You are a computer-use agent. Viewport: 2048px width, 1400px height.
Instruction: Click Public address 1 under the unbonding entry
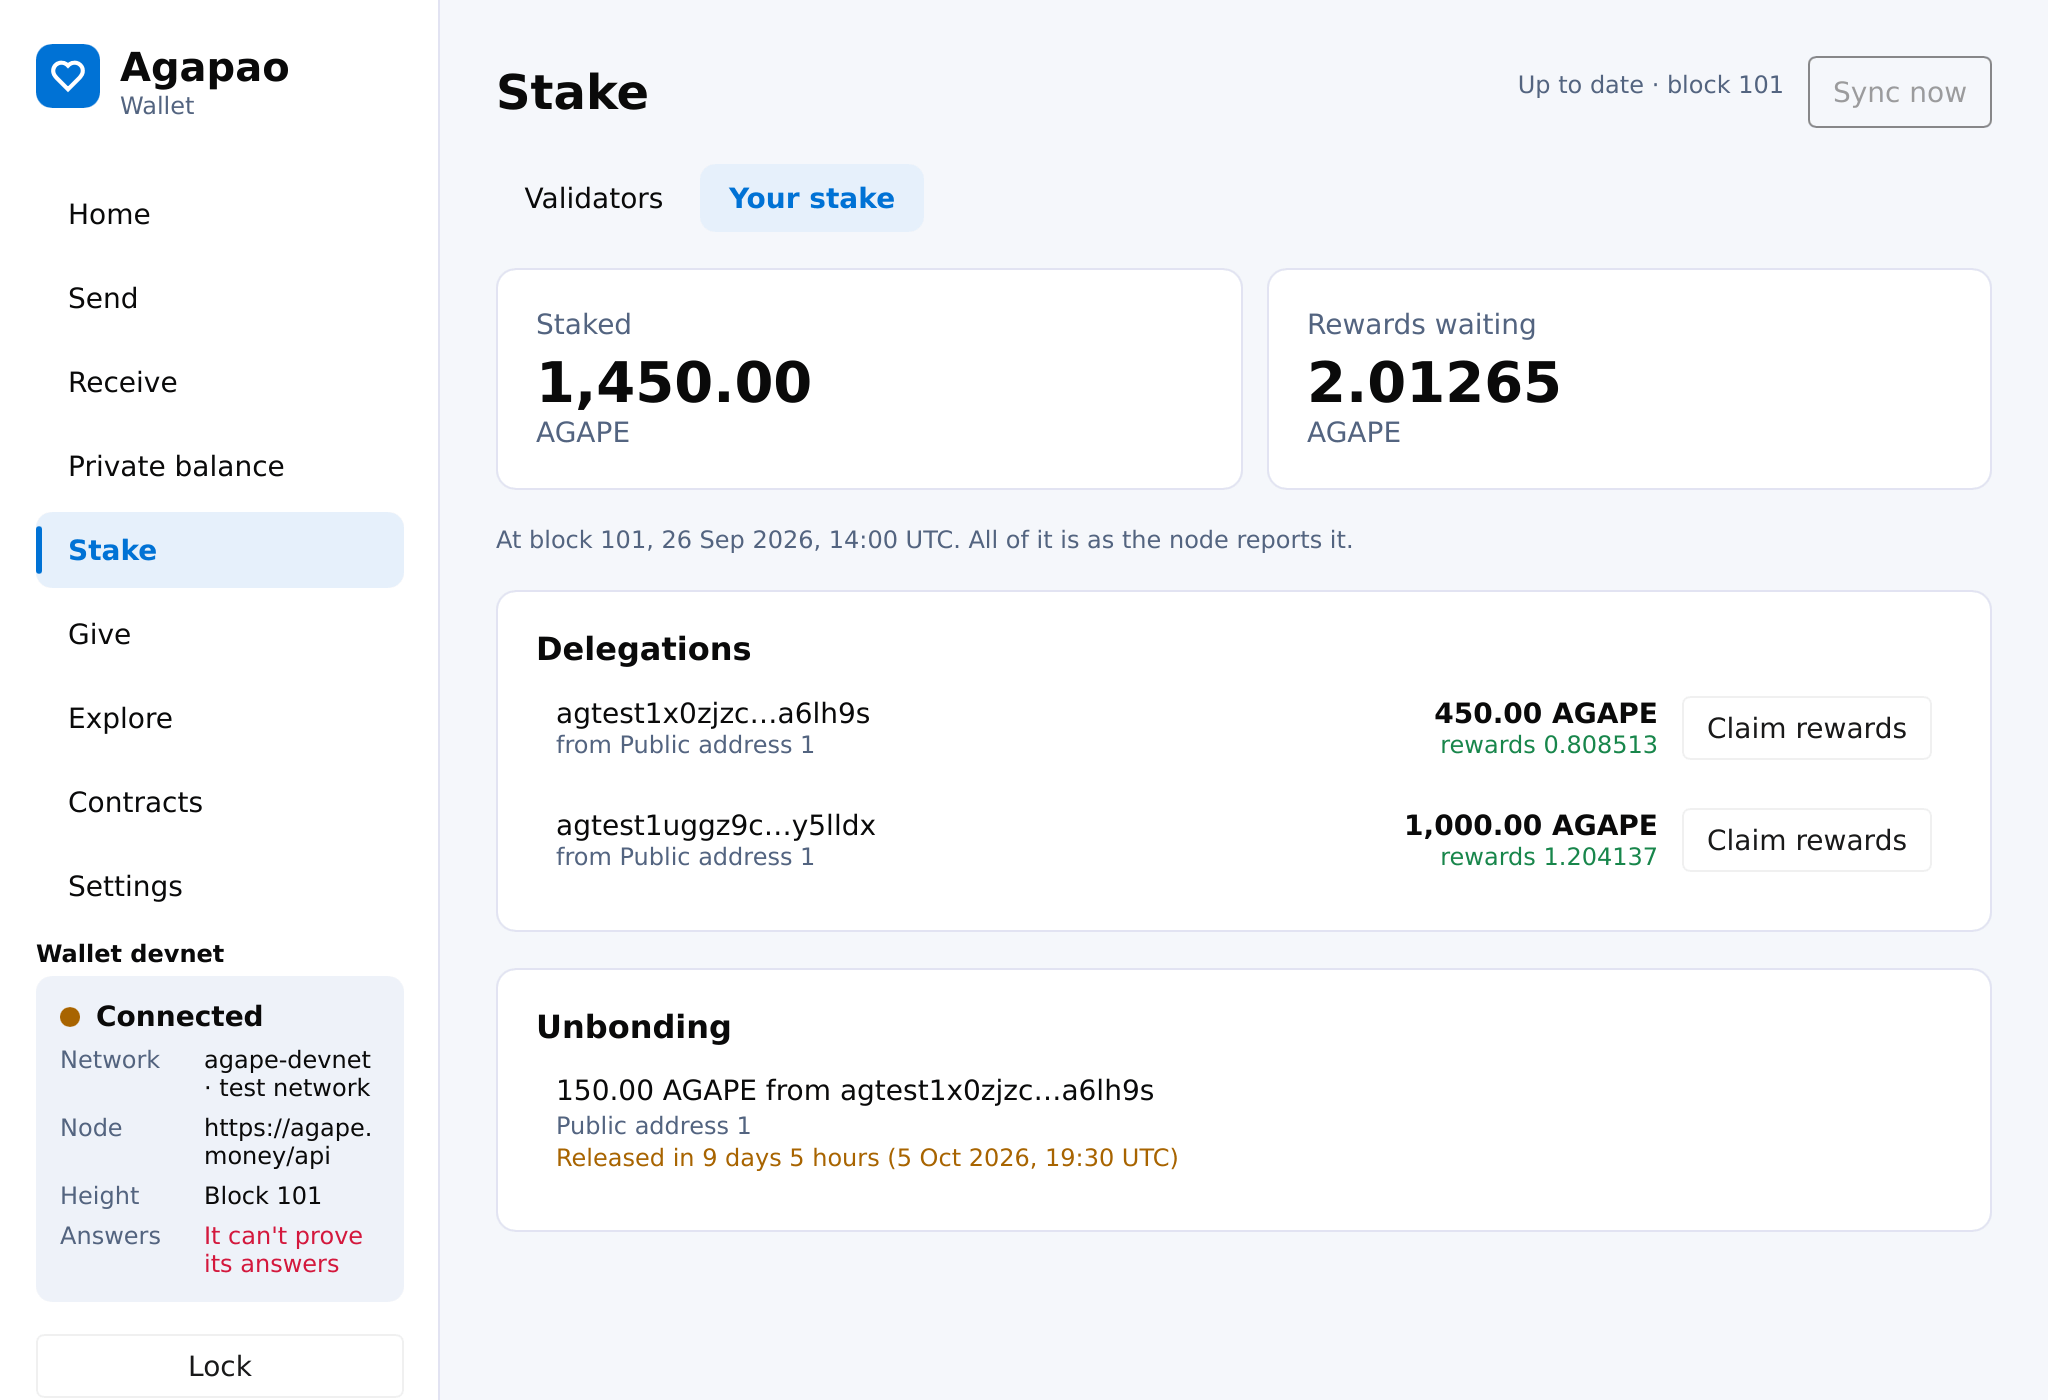(653, 1126)
